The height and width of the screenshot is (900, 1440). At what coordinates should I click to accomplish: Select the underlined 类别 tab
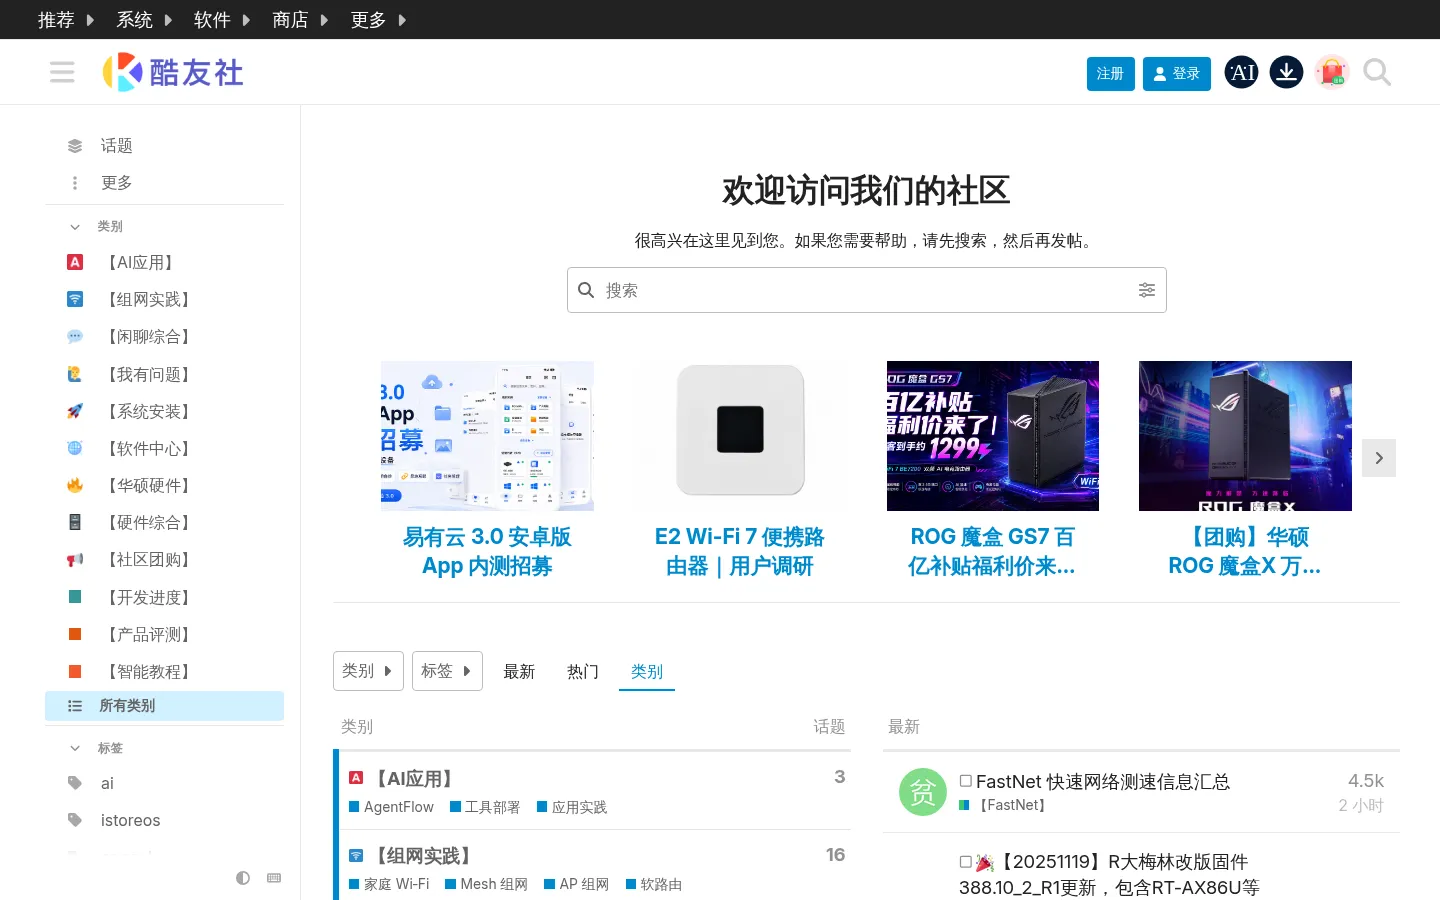click(647, 671)
